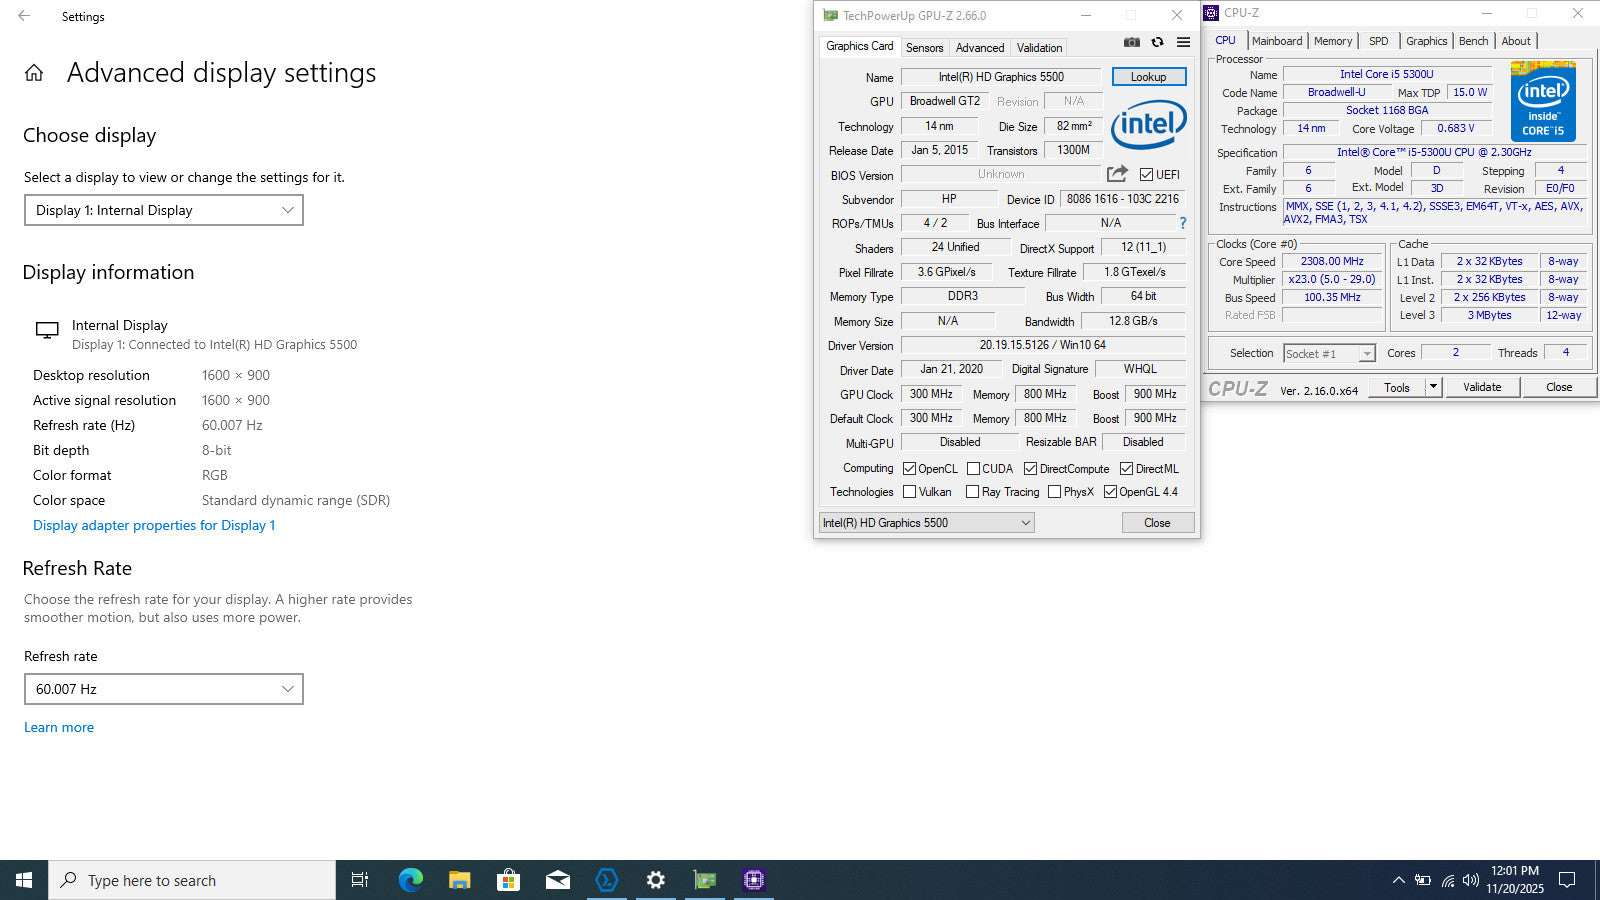The image size is (1600, 900).
Task: Click the BIOS export share icon
Action: point(1117,174)
